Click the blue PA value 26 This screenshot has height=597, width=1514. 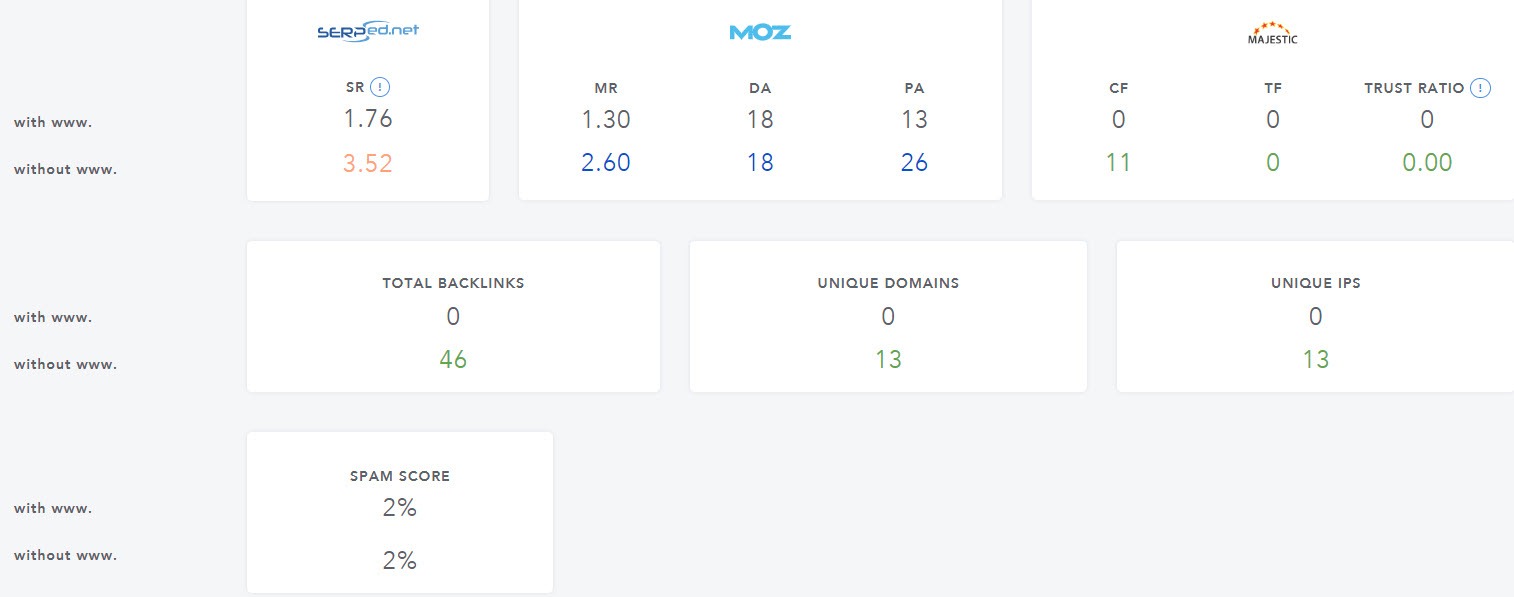pos(914,162)
